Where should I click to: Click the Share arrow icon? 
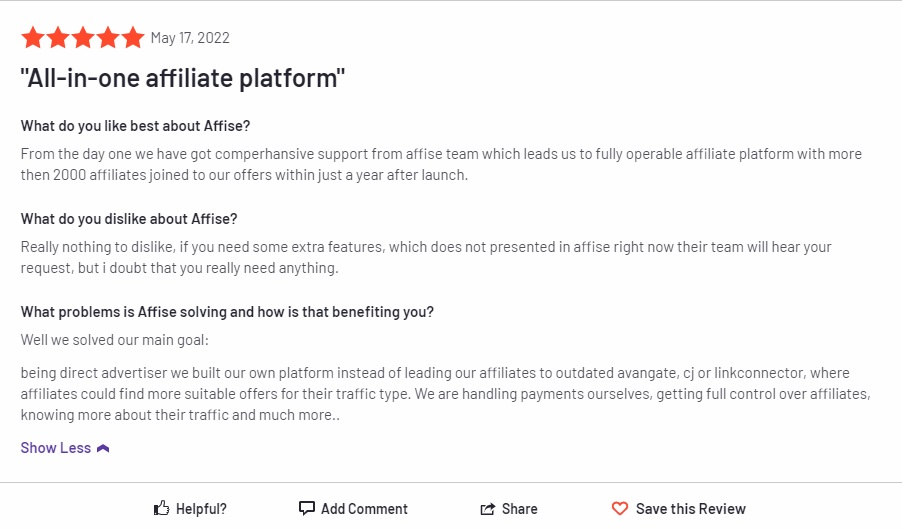488,509
